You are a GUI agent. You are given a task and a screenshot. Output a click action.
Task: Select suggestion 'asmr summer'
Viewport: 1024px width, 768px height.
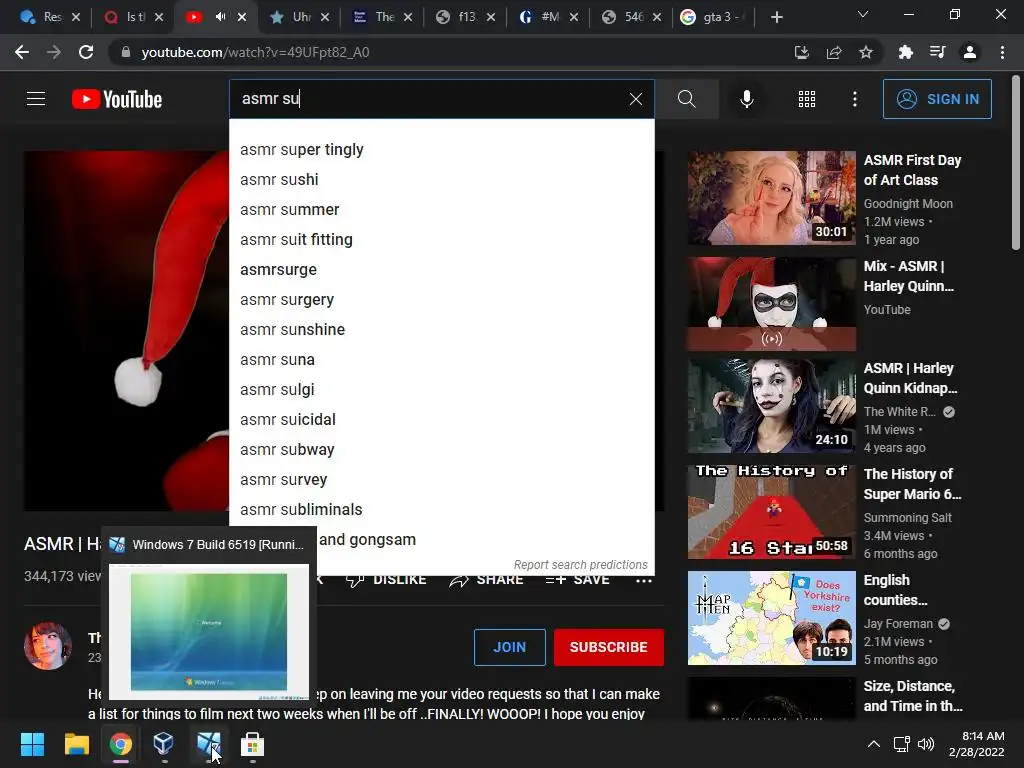point(441,210)
